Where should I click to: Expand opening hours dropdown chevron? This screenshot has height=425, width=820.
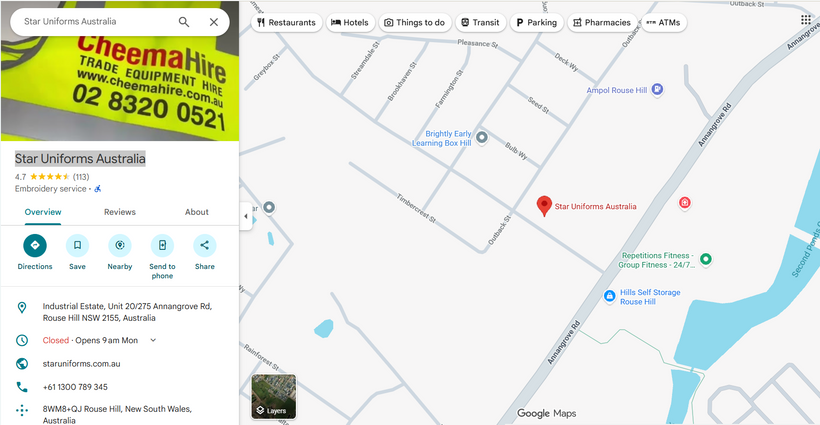(x=153, y=340)
